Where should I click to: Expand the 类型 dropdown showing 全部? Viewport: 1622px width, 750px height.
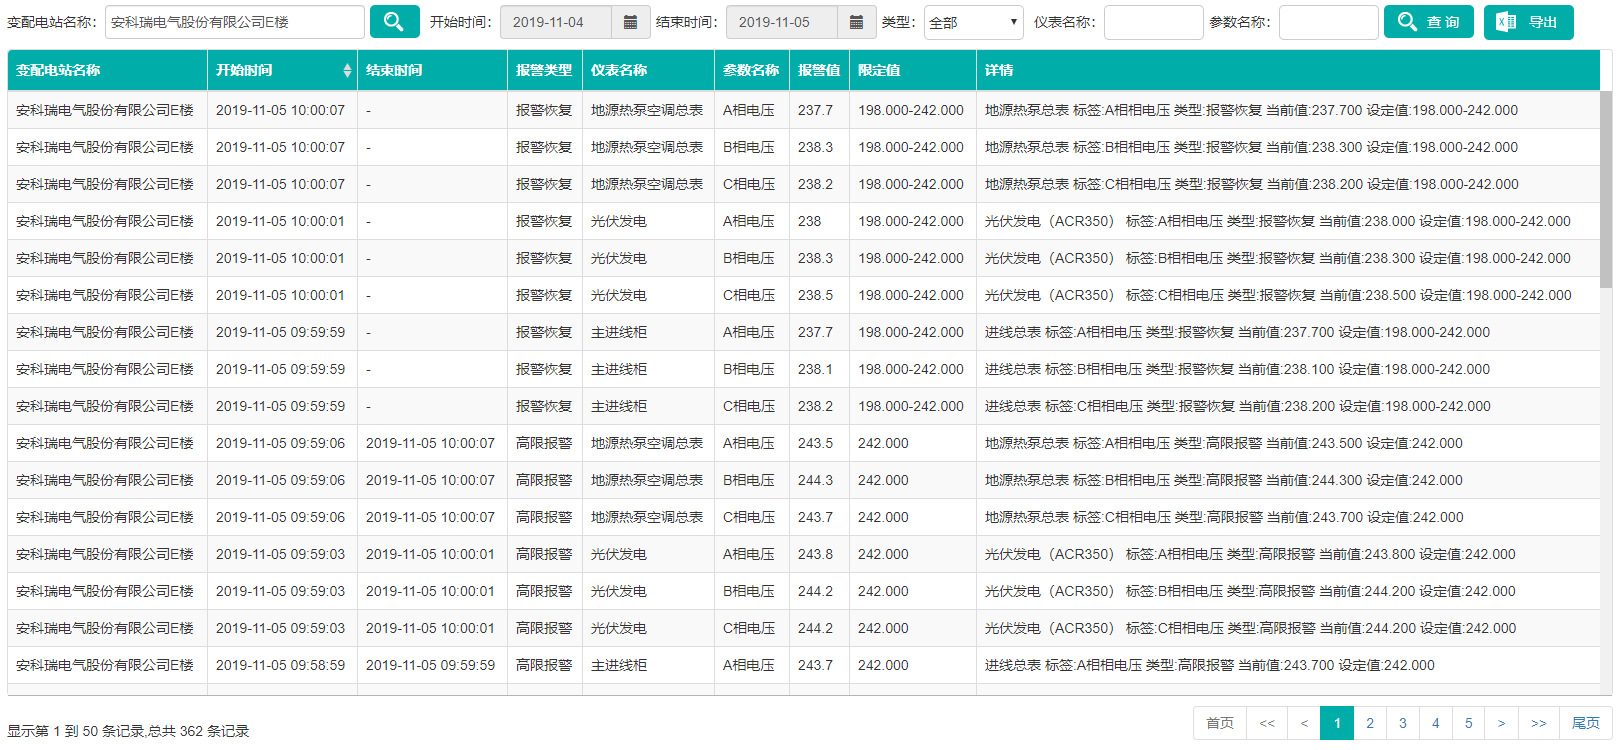[973, 22]
